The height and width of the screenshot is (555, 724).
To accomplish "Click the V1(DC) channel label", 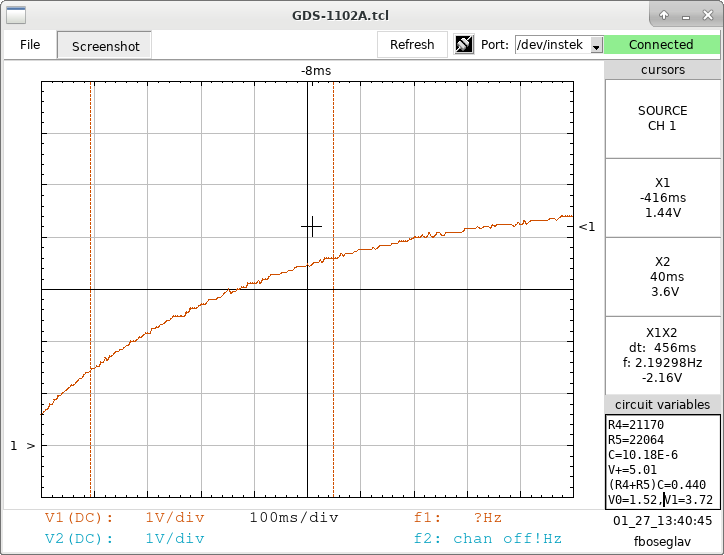I will coord(79,518).
